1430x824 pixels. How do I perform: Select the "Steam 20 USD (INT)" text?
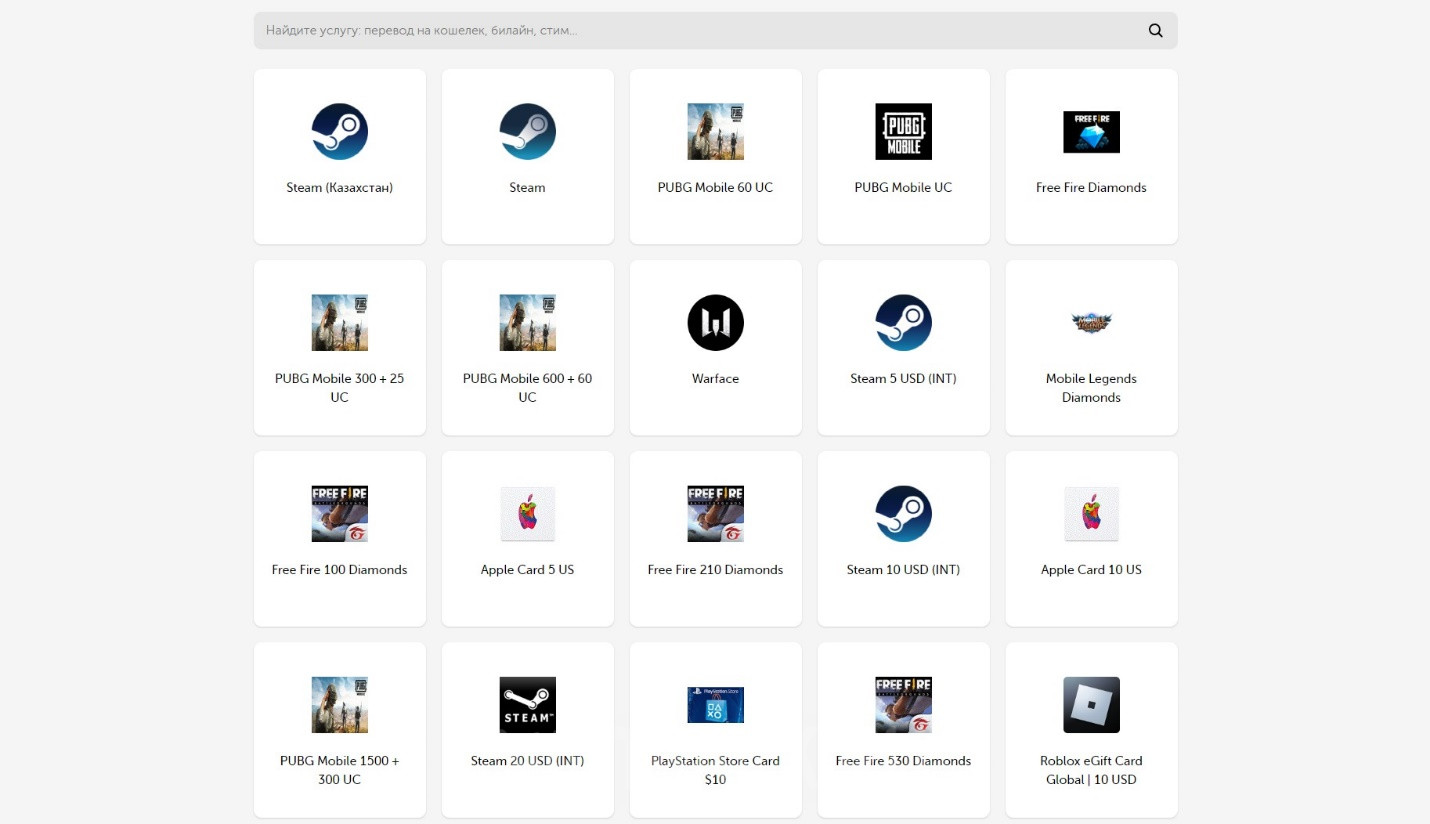pyautogui.click(x=528, y=761)
